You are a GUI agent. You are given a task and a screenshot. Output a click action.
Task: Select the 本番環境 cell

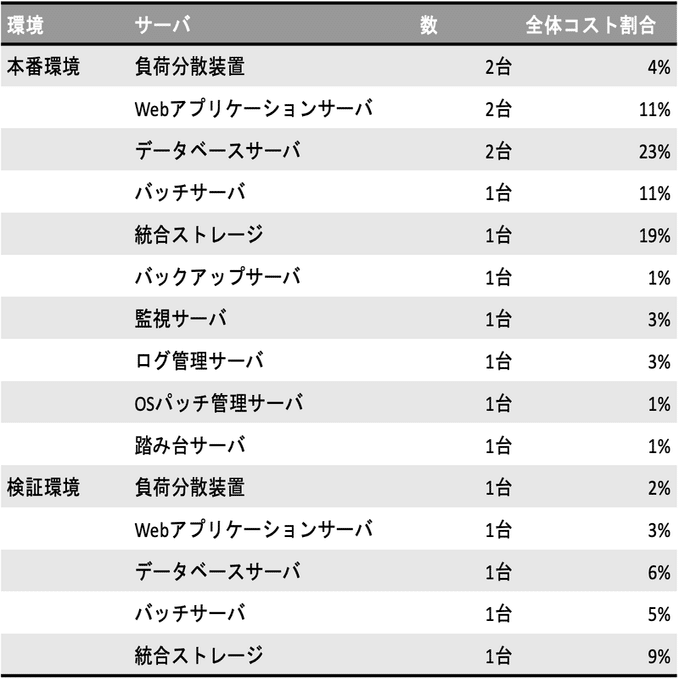click(x=43, y=67)
